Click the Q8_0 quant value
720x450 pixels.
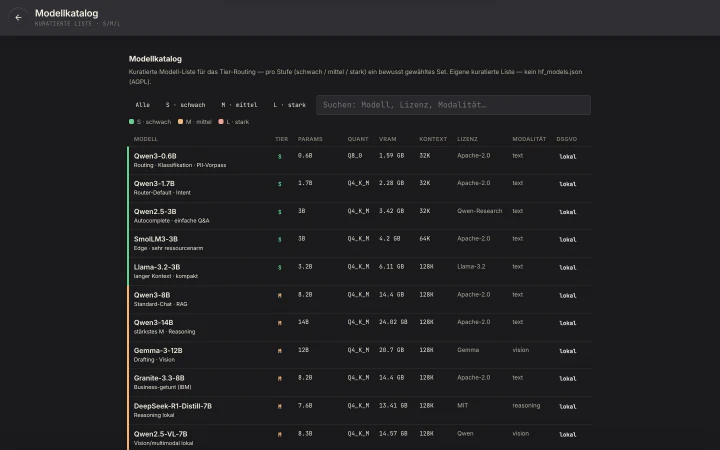[x=355, y=156]
